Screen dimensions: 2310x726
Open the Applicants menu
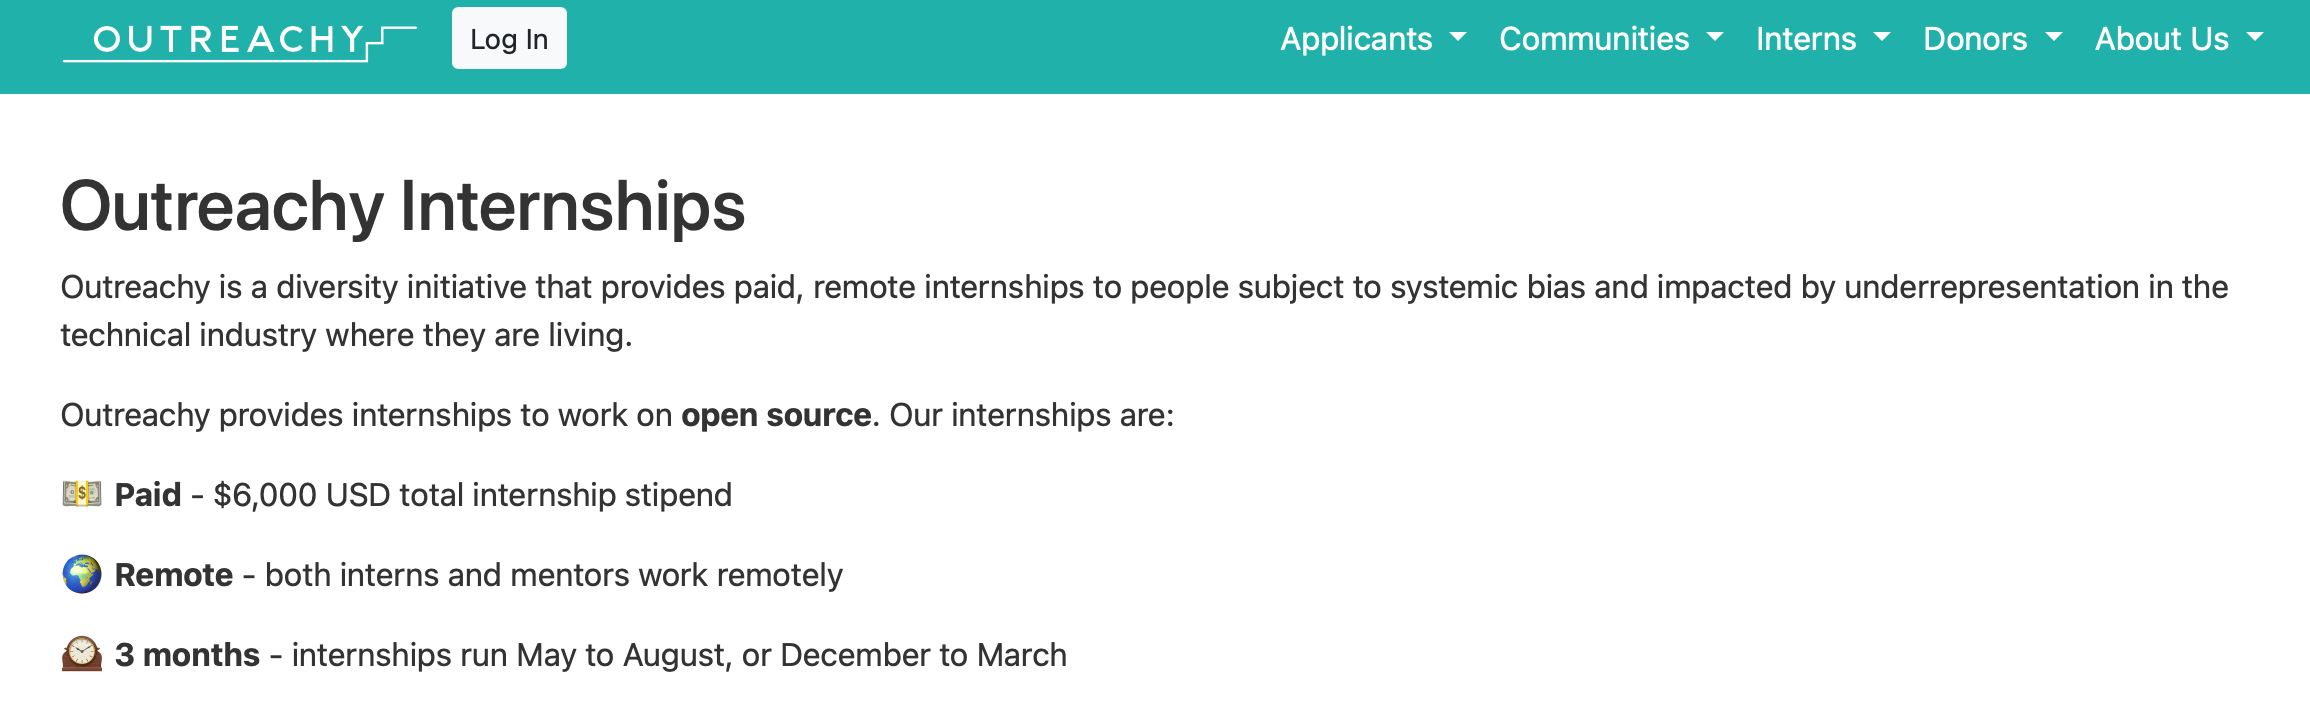click(1373, 39)
